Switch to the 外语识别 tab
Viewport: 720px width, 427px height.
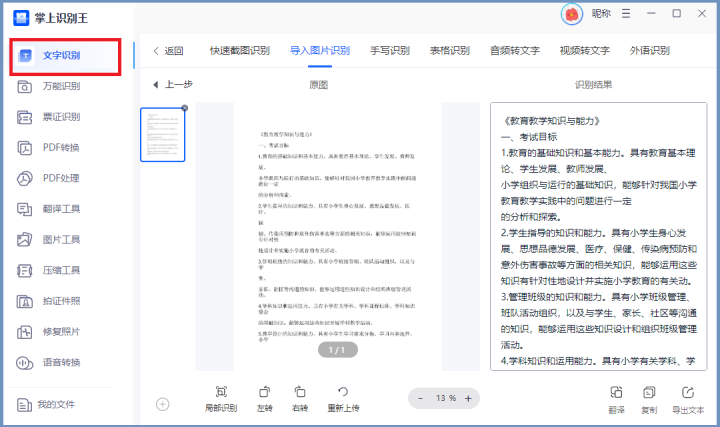649,51
